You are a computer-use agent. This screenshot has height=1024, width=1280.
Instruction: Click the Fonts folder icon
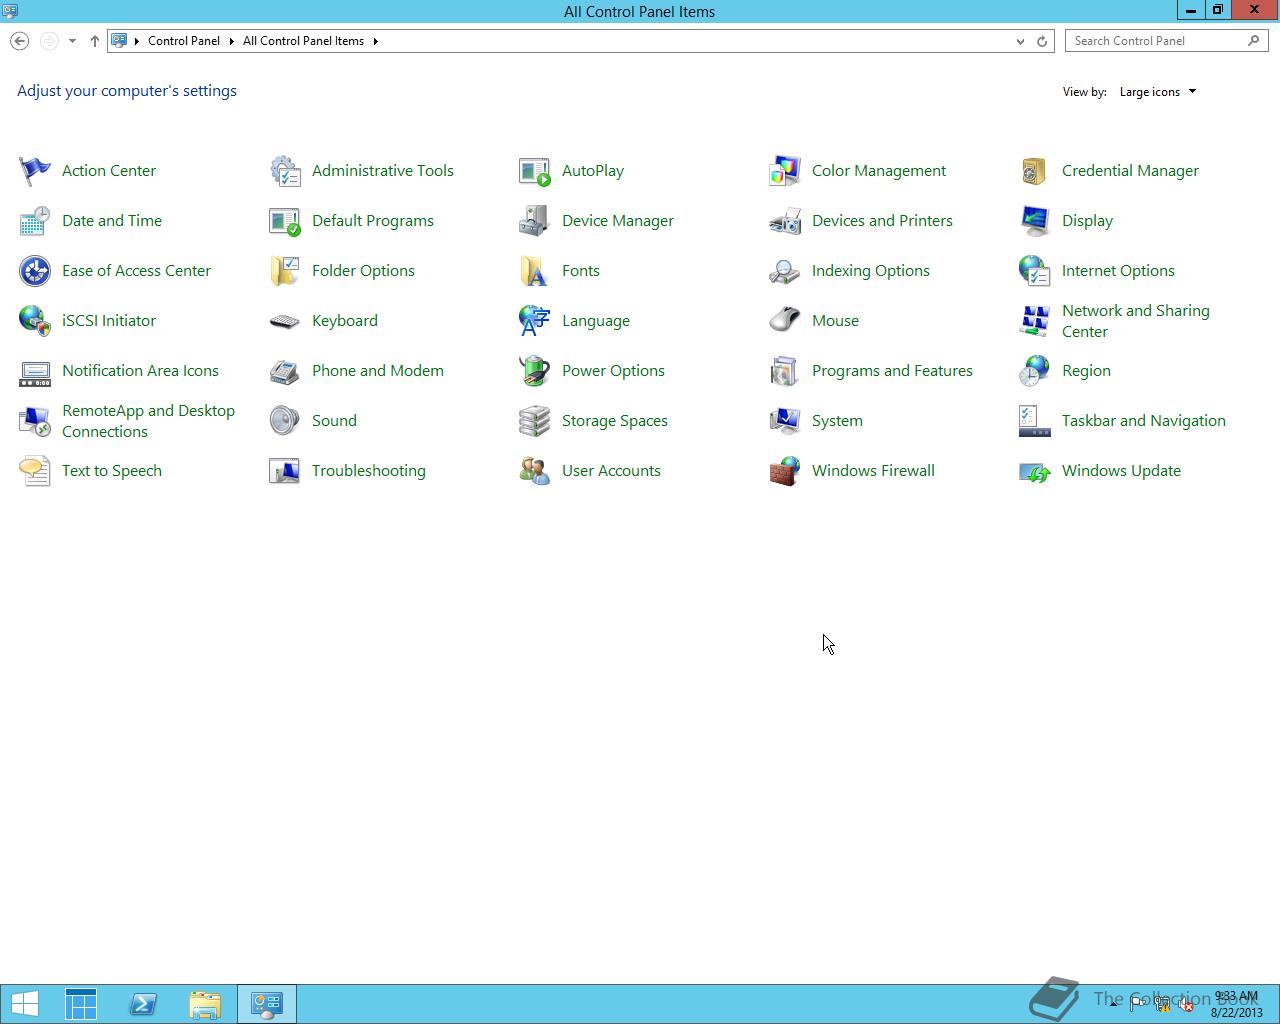coord(535,271)
